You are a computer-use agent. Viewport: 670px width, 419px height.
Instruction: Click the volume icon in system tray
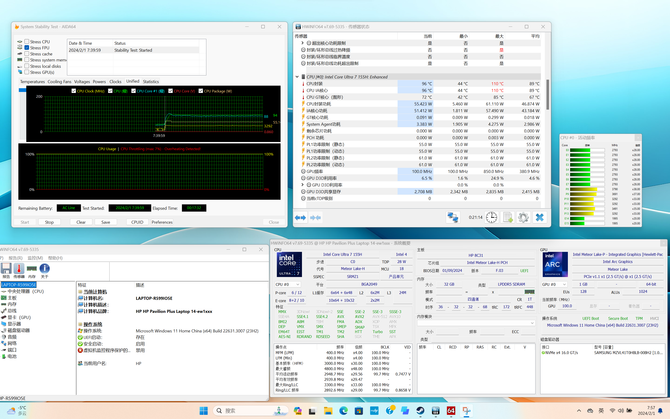coord(621,411)
